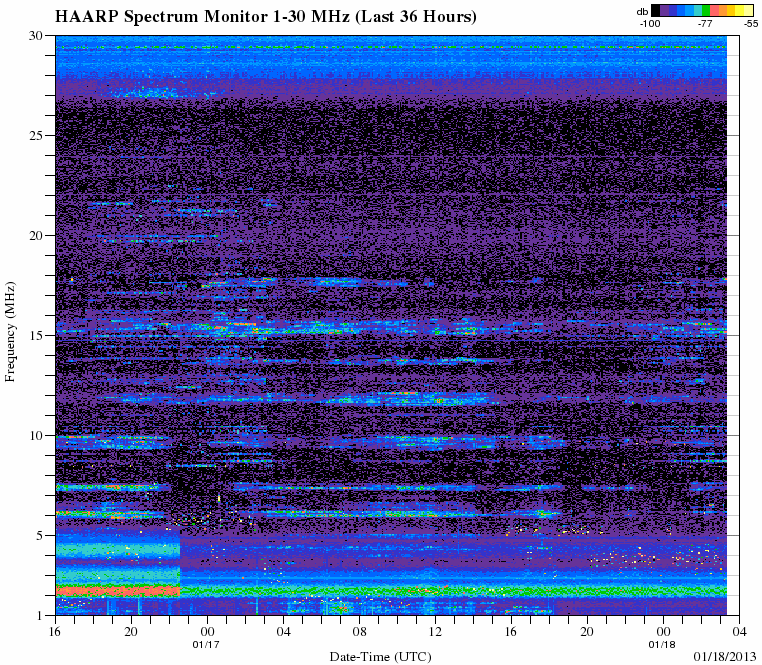Click the '01/18/2013' date stamp
Viewport: 762px width, 665px height.
pos(725,657)
